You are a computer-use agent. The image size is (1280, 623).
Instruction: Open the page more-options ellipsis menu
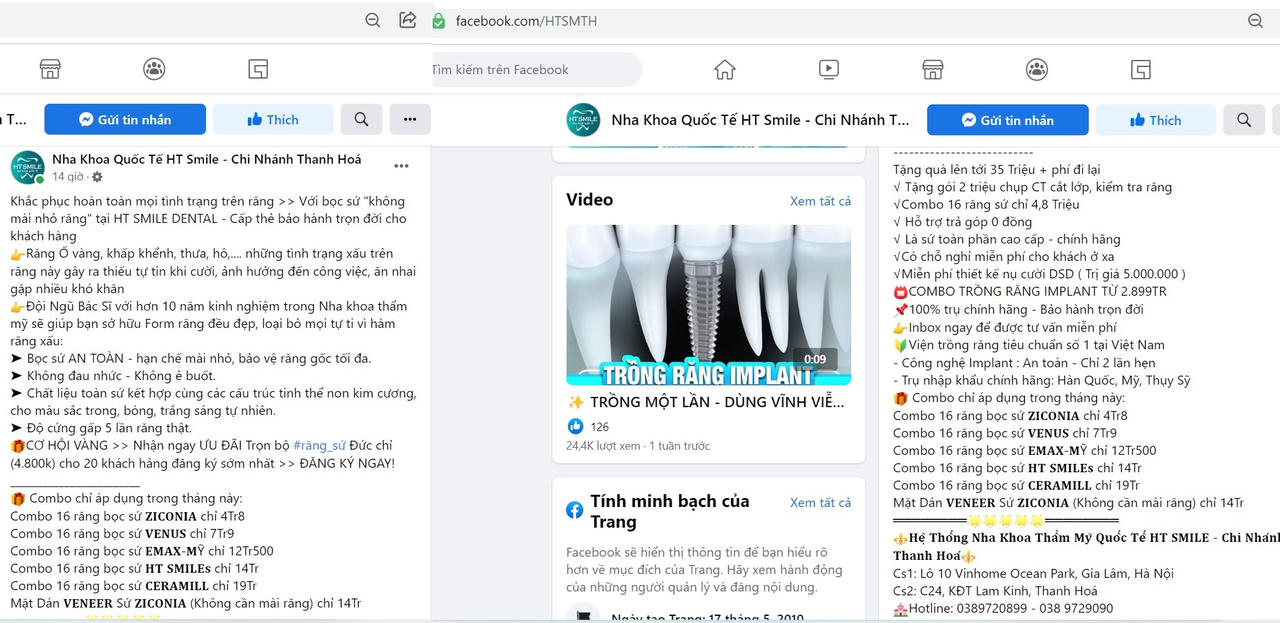point(410,119)
